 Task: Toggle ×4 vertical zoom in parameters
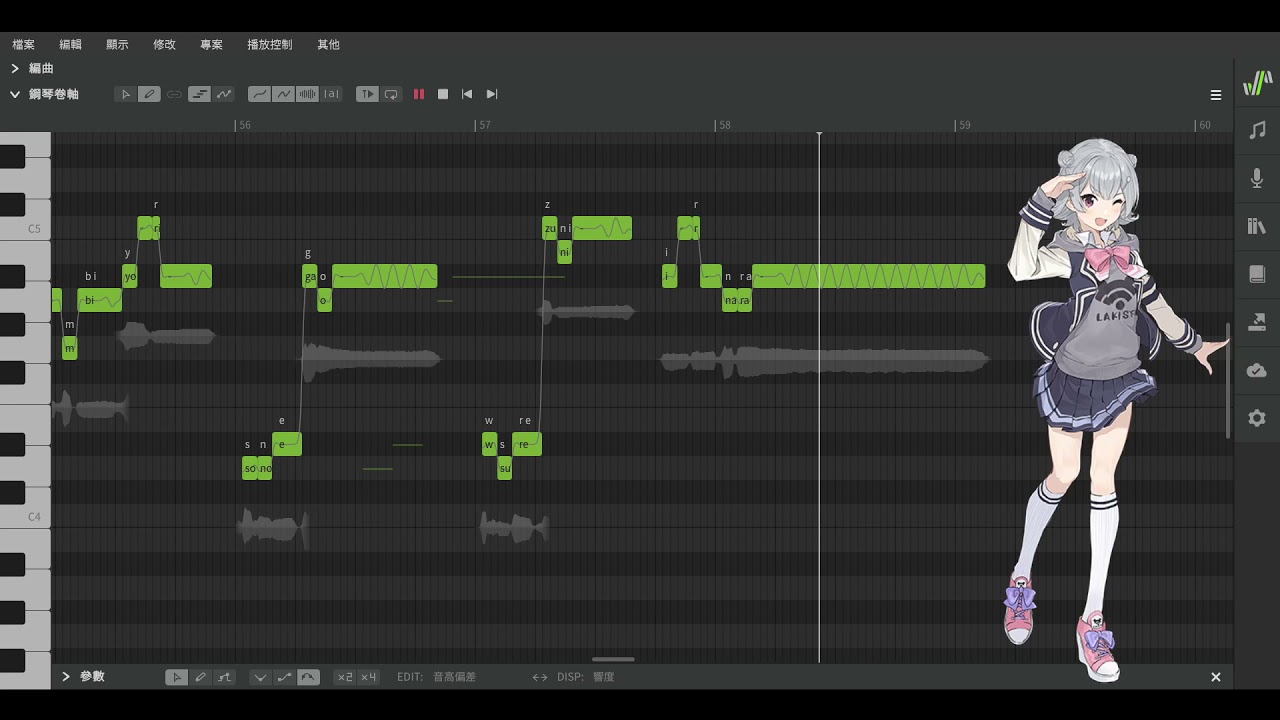coord(368,677)
